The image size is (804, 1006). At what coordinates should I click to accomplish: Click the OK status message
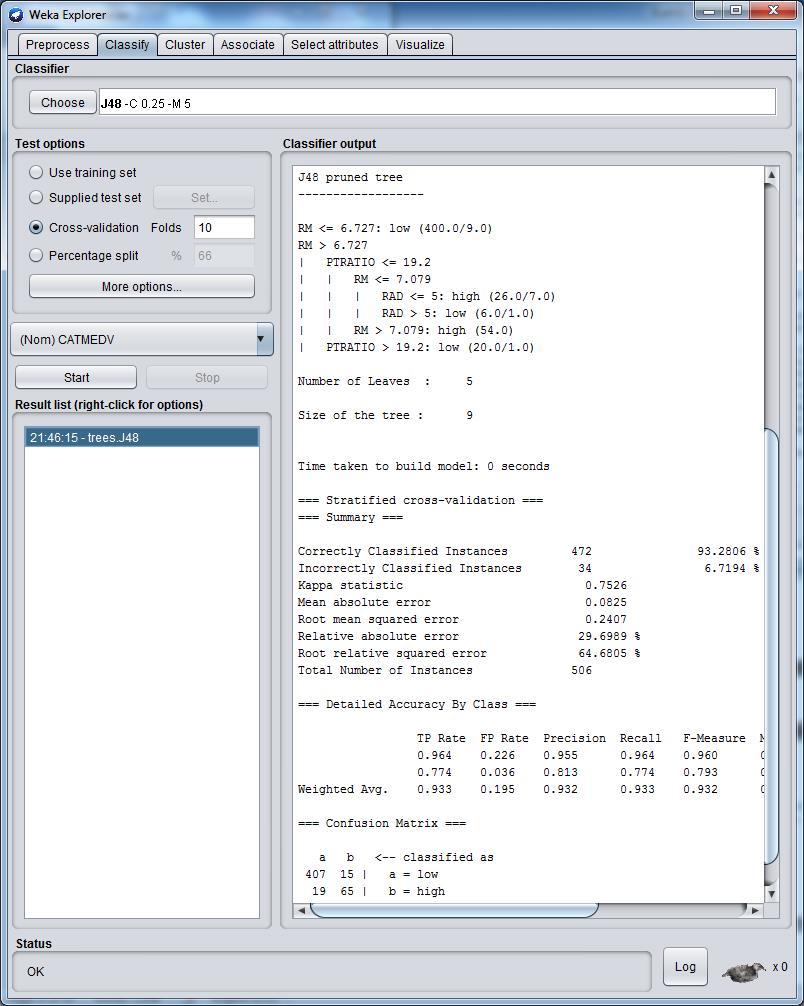point(35,971)
